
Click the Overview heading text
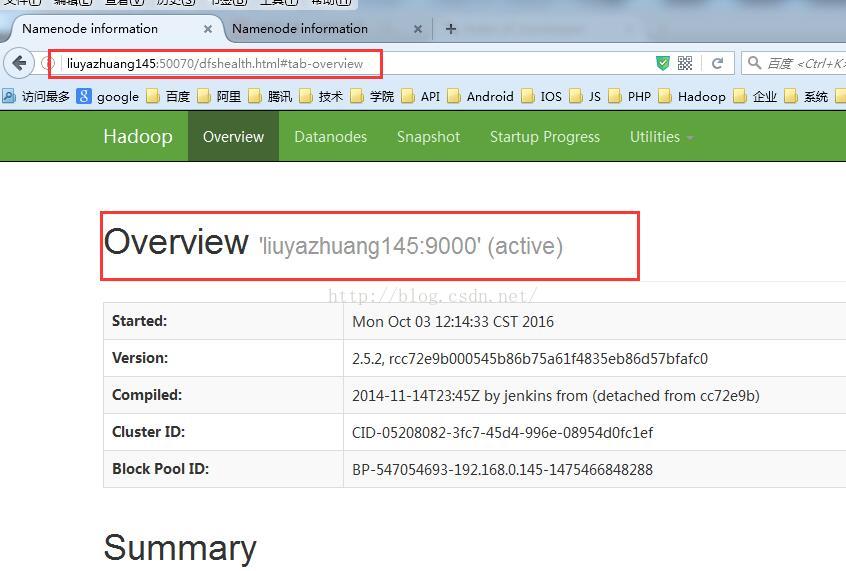(176, 242)
